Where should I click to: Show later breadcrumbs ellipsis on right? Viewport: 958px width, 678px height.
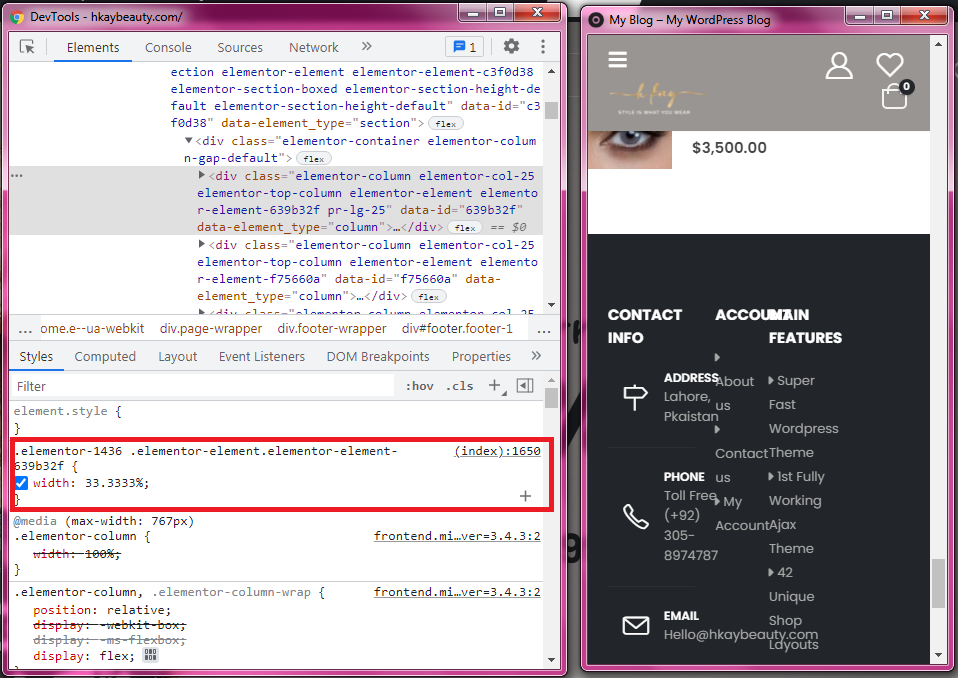544,330
